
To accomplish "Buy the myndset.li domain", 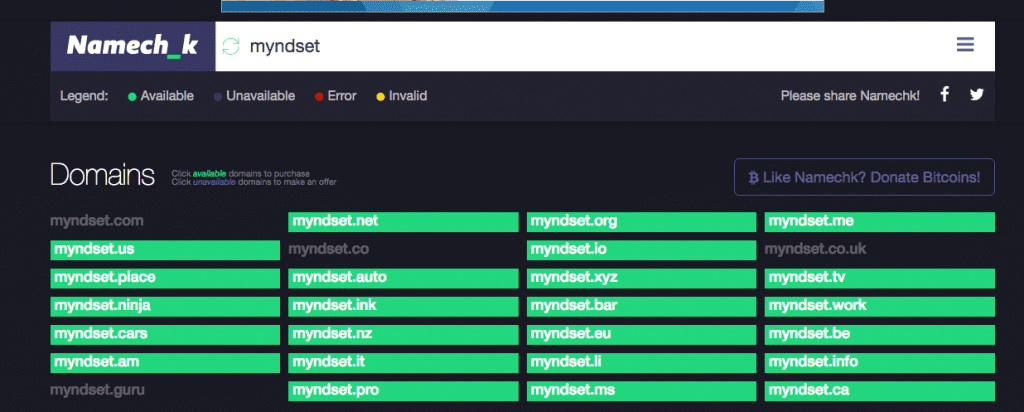I will click(x=641, y=362).
